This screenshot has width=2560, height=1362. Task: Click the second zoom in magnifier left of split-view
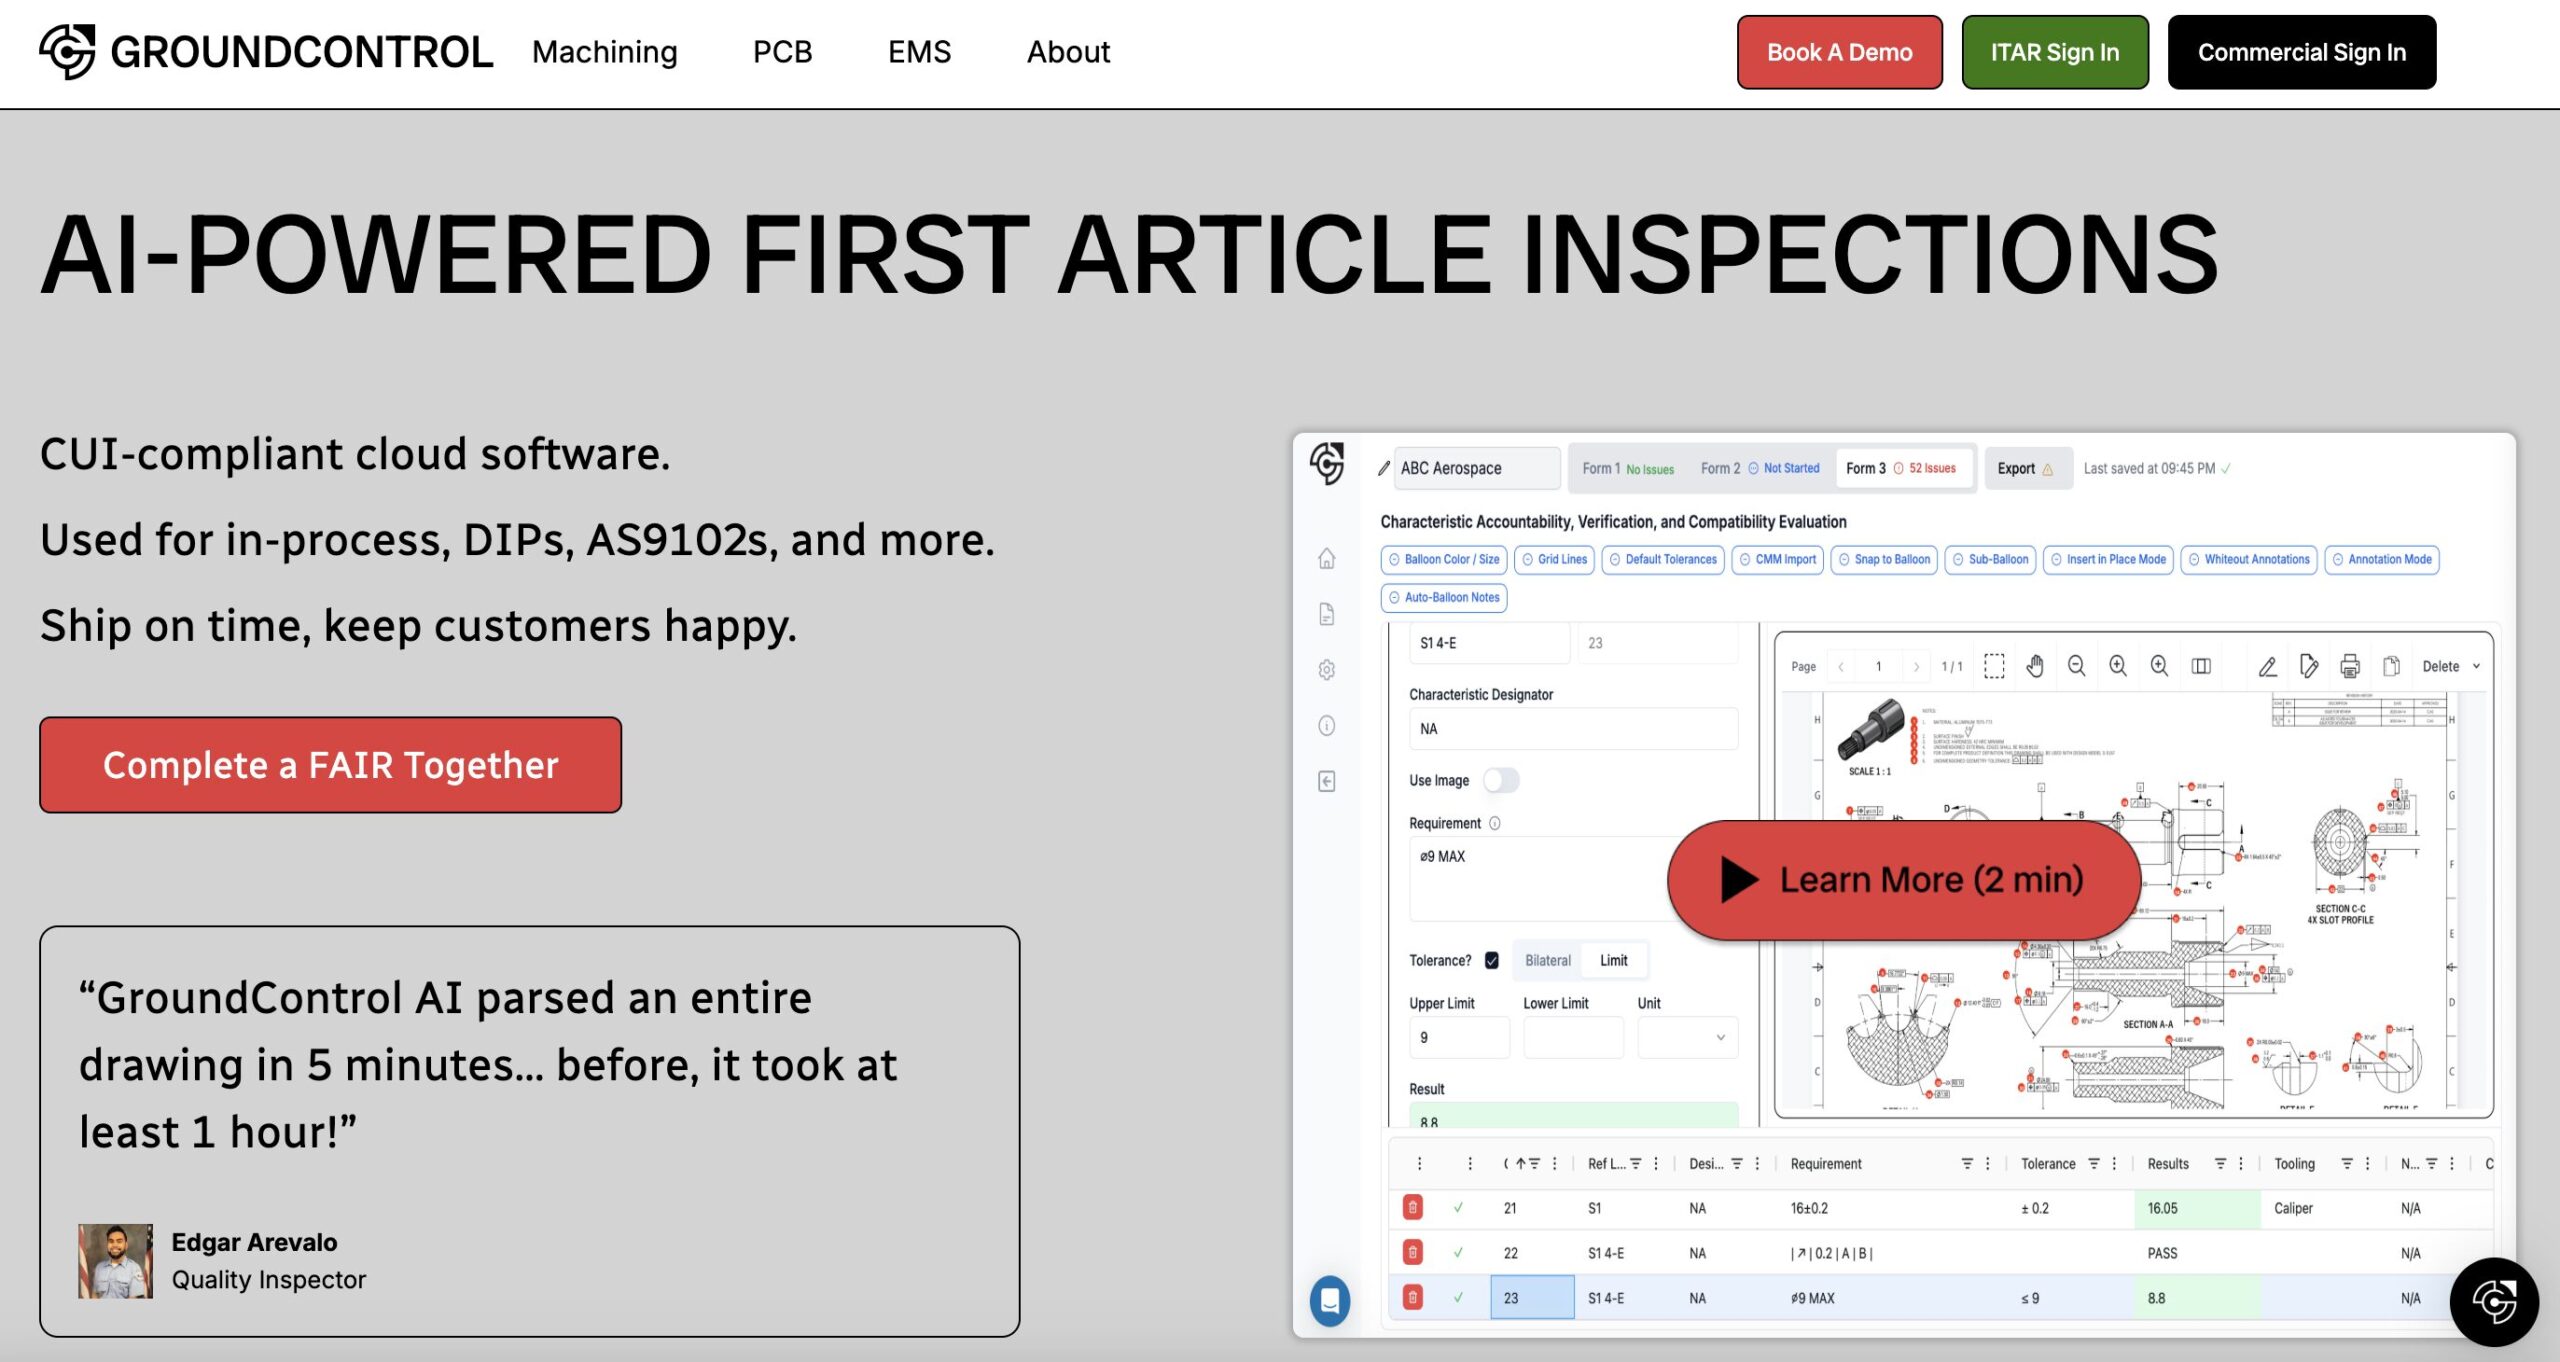pos(2160,666)
